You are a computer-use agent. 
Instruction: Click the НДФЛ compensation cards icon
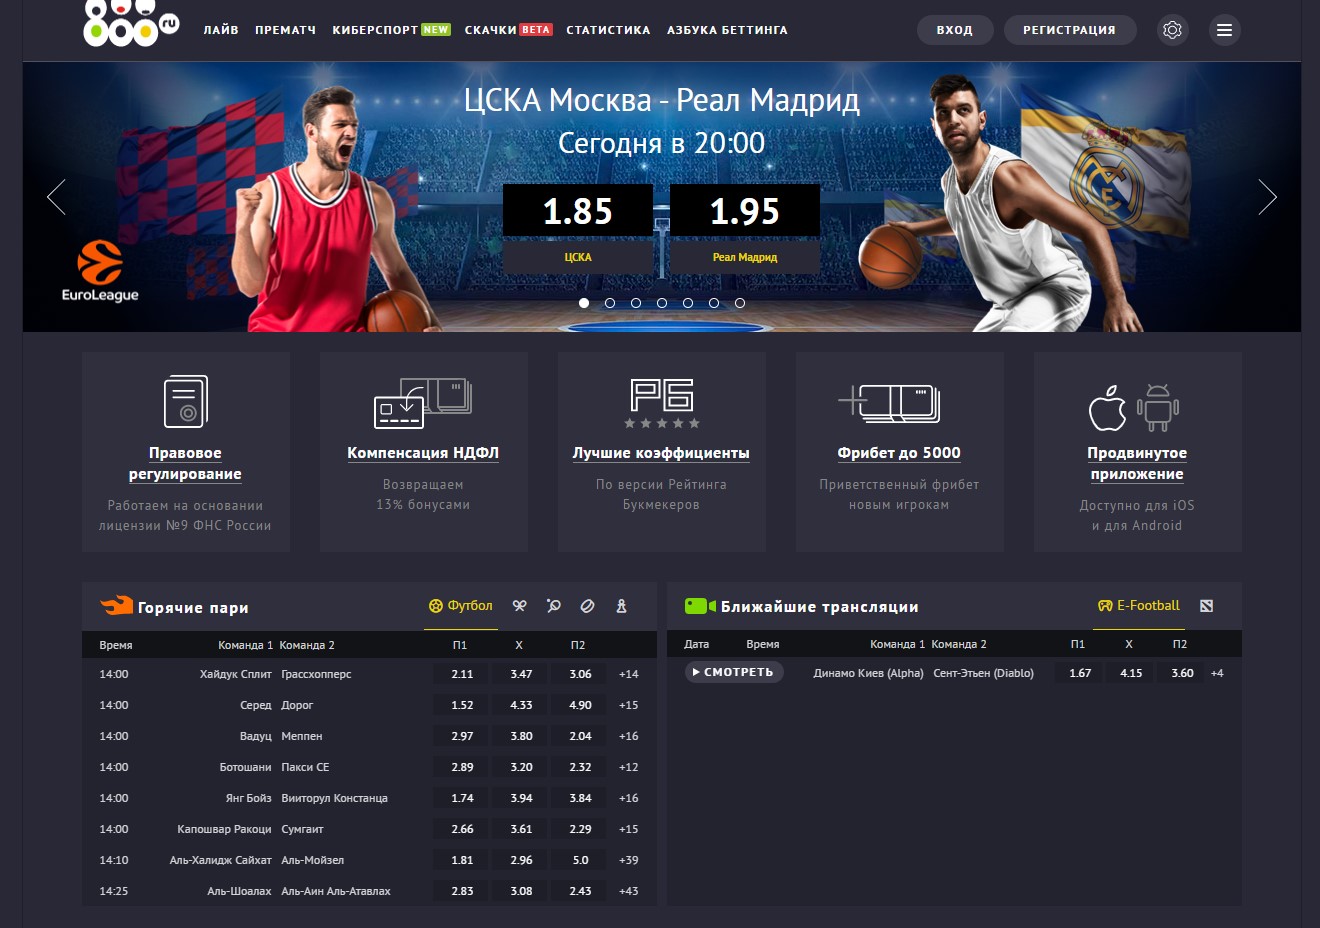click(423, 402)
